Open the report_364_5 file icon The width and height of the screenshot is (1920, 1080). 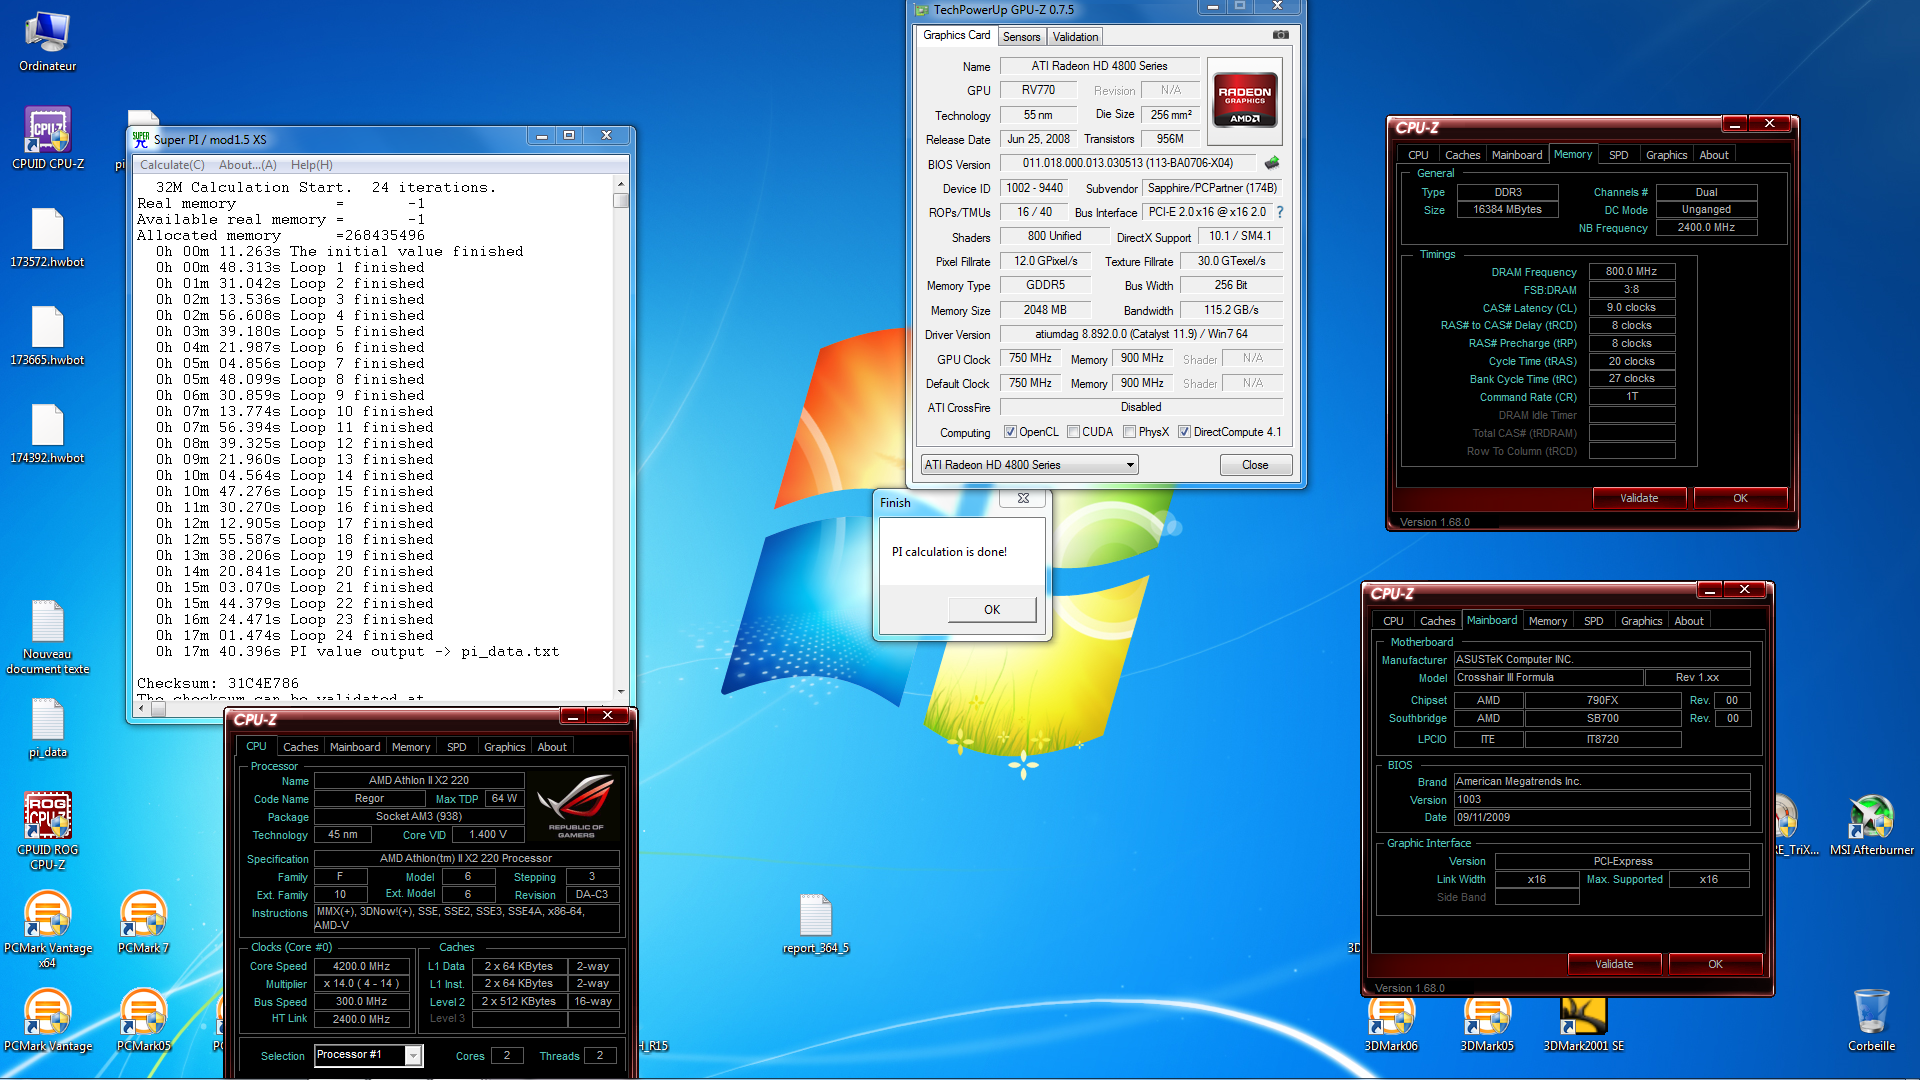[x=815, y=924]
